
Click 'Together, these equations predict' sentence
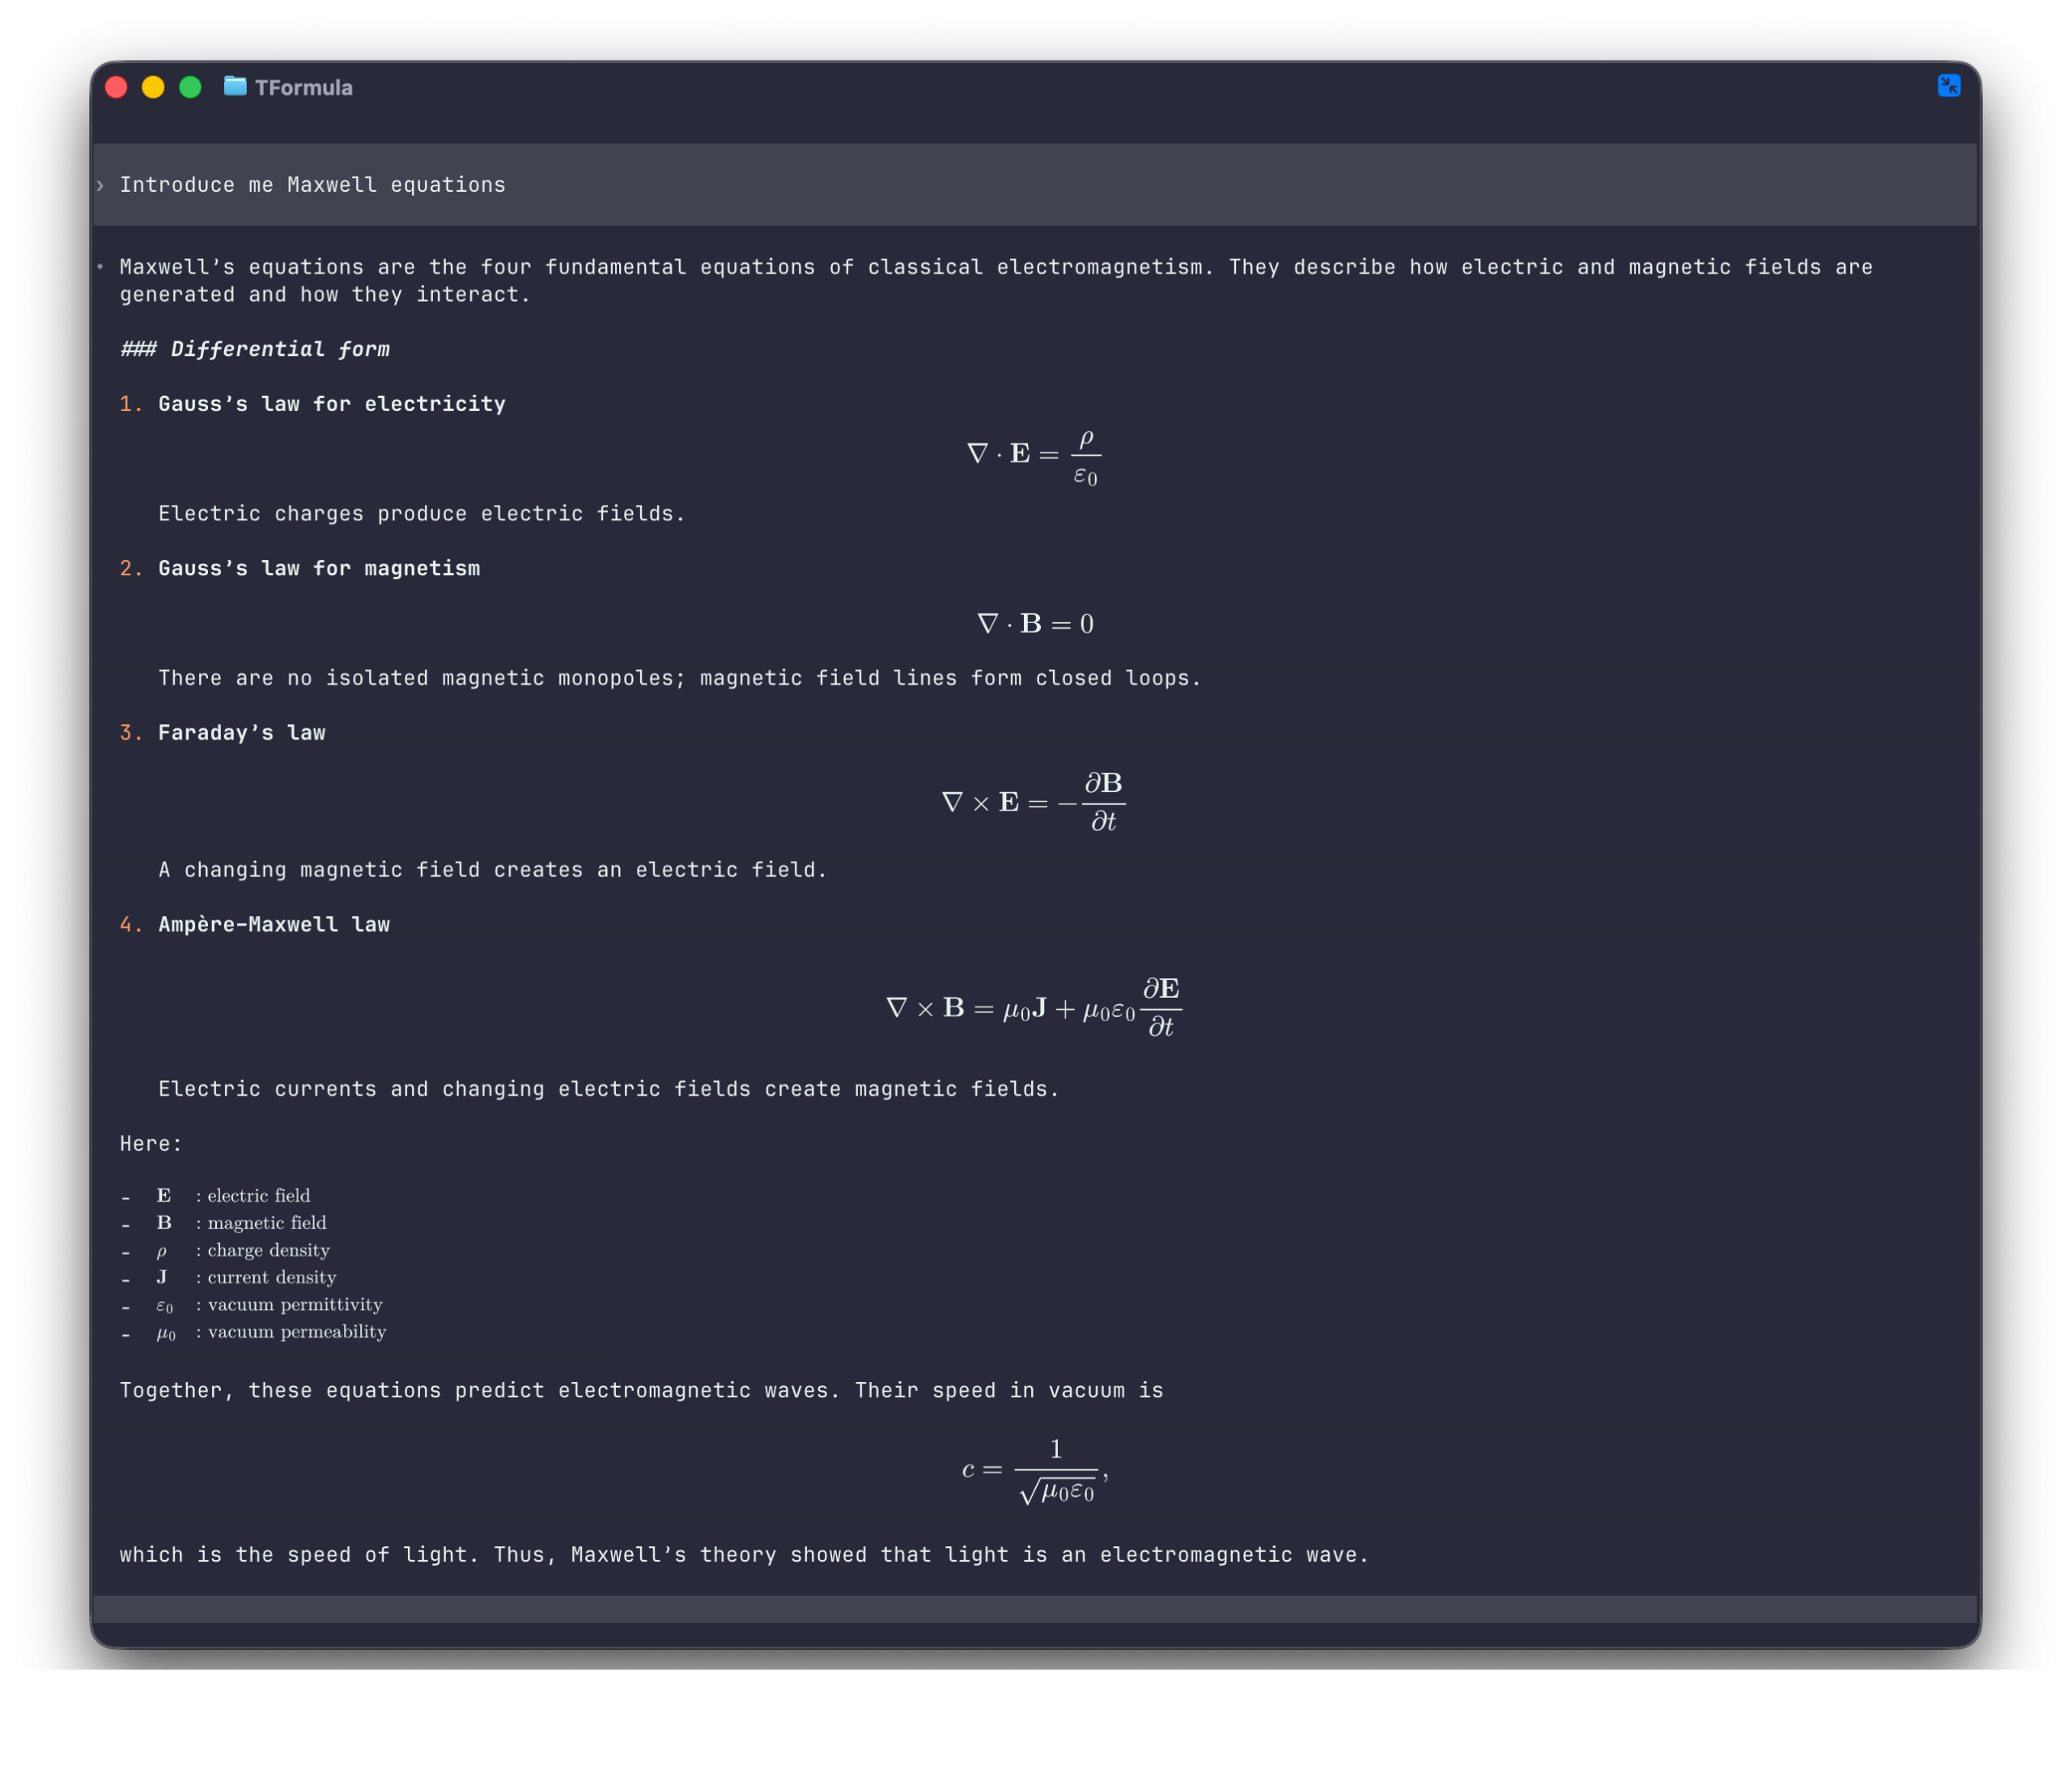641,1390
